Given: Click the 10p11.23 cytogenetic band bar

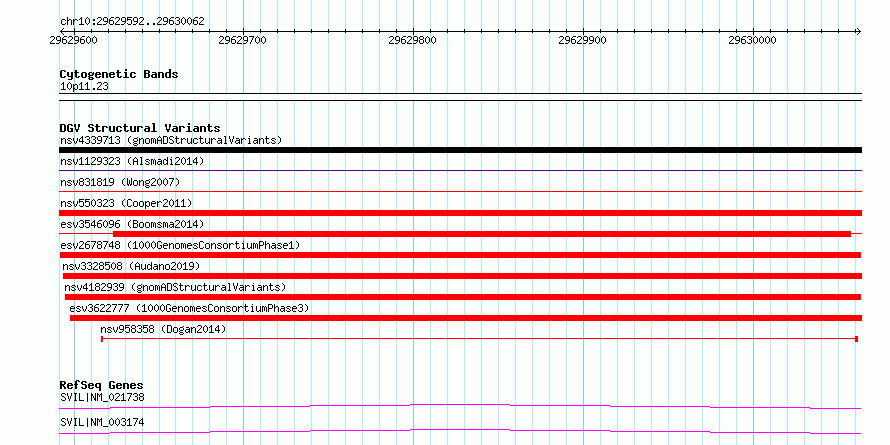Looking at the screenshot, I should 460,97.
